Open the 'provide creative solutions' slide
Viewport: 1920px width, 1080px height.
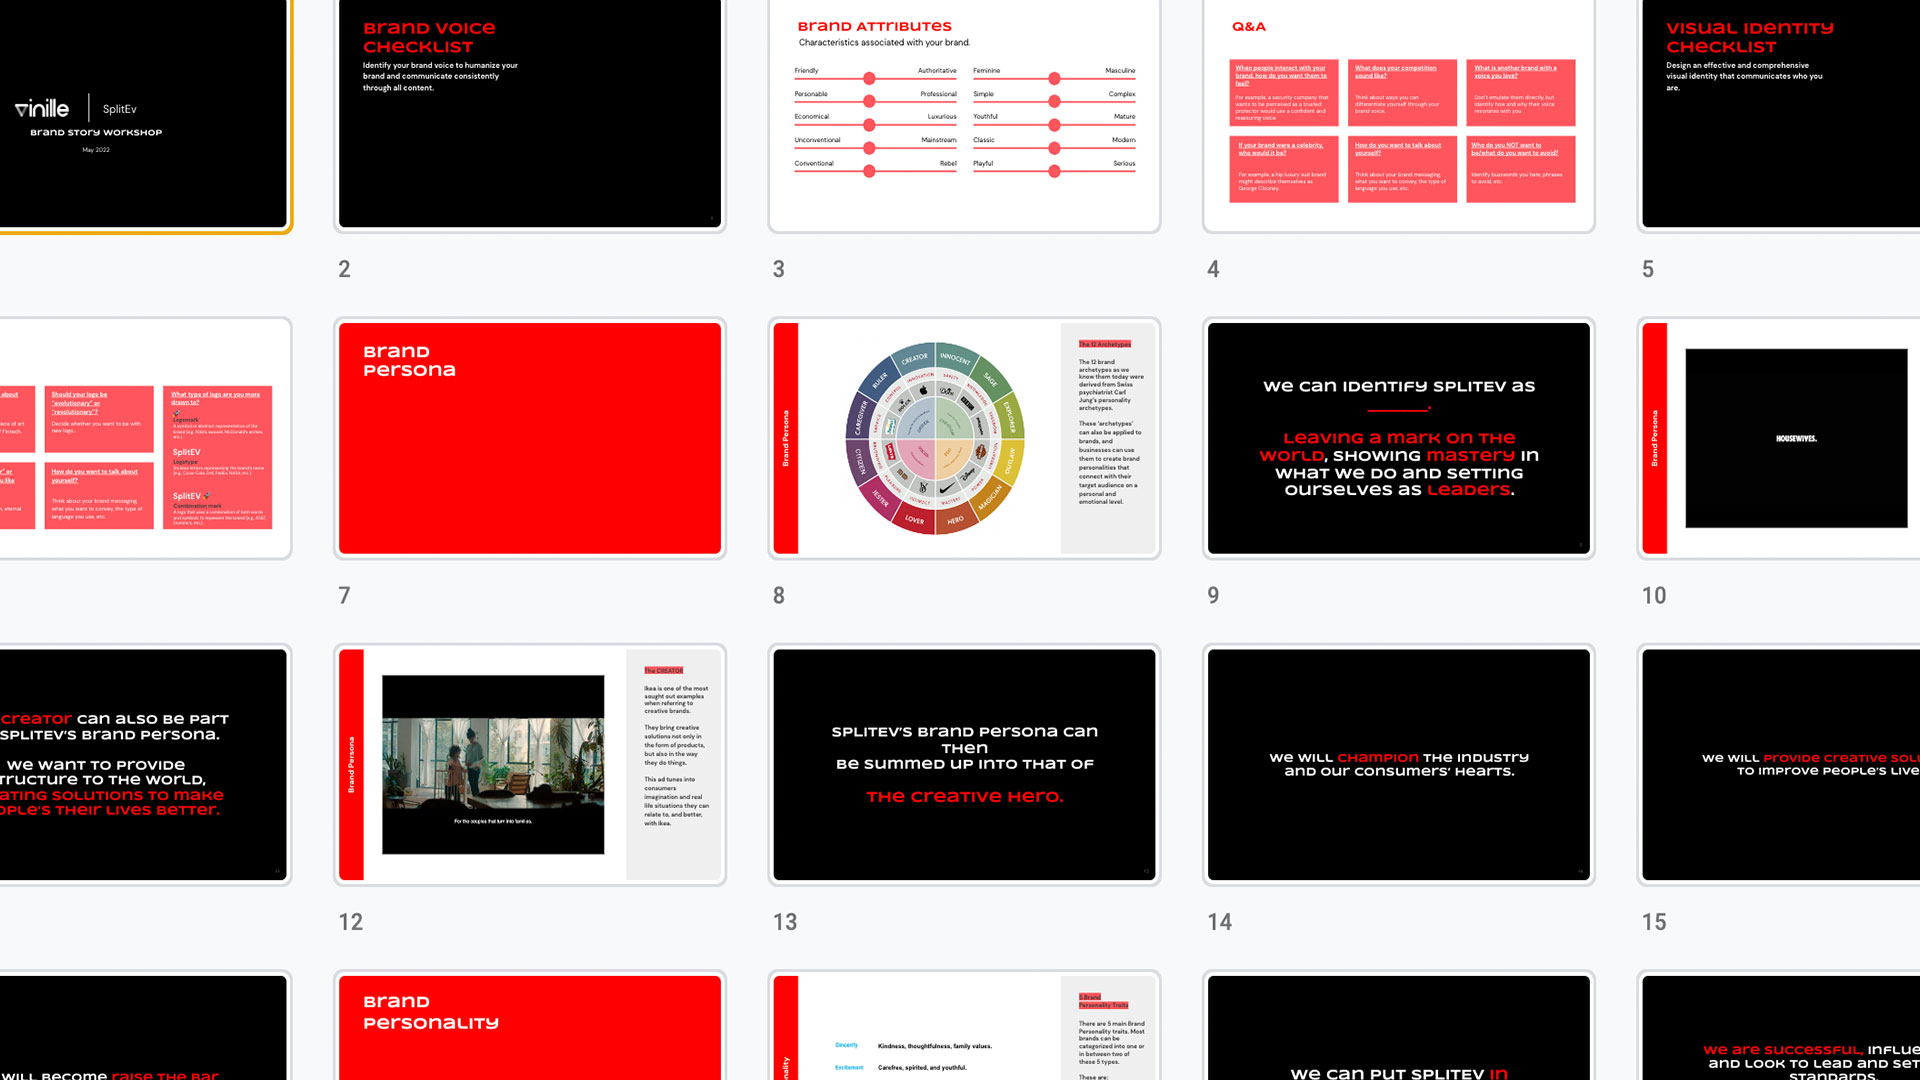point(1780,764)
